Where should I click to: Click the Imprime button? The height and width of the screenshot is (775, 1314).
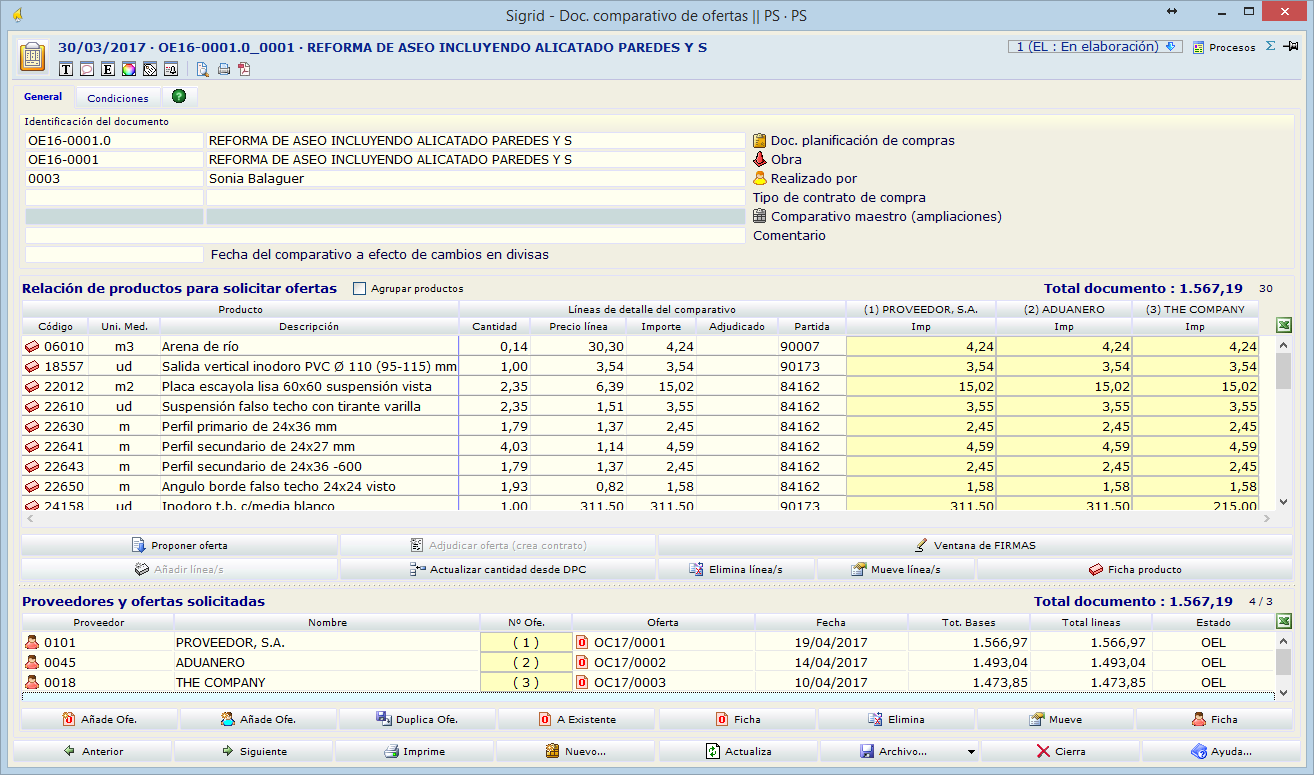pyautogui.click(x=415, y=751)
